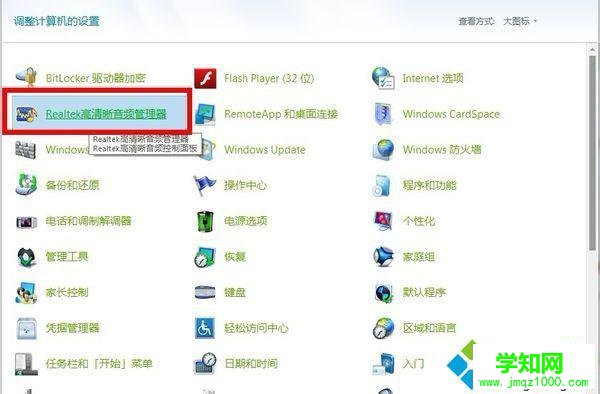
Task: Open the 电话和调制解调器 icon
Action: [x=26, y=221]
